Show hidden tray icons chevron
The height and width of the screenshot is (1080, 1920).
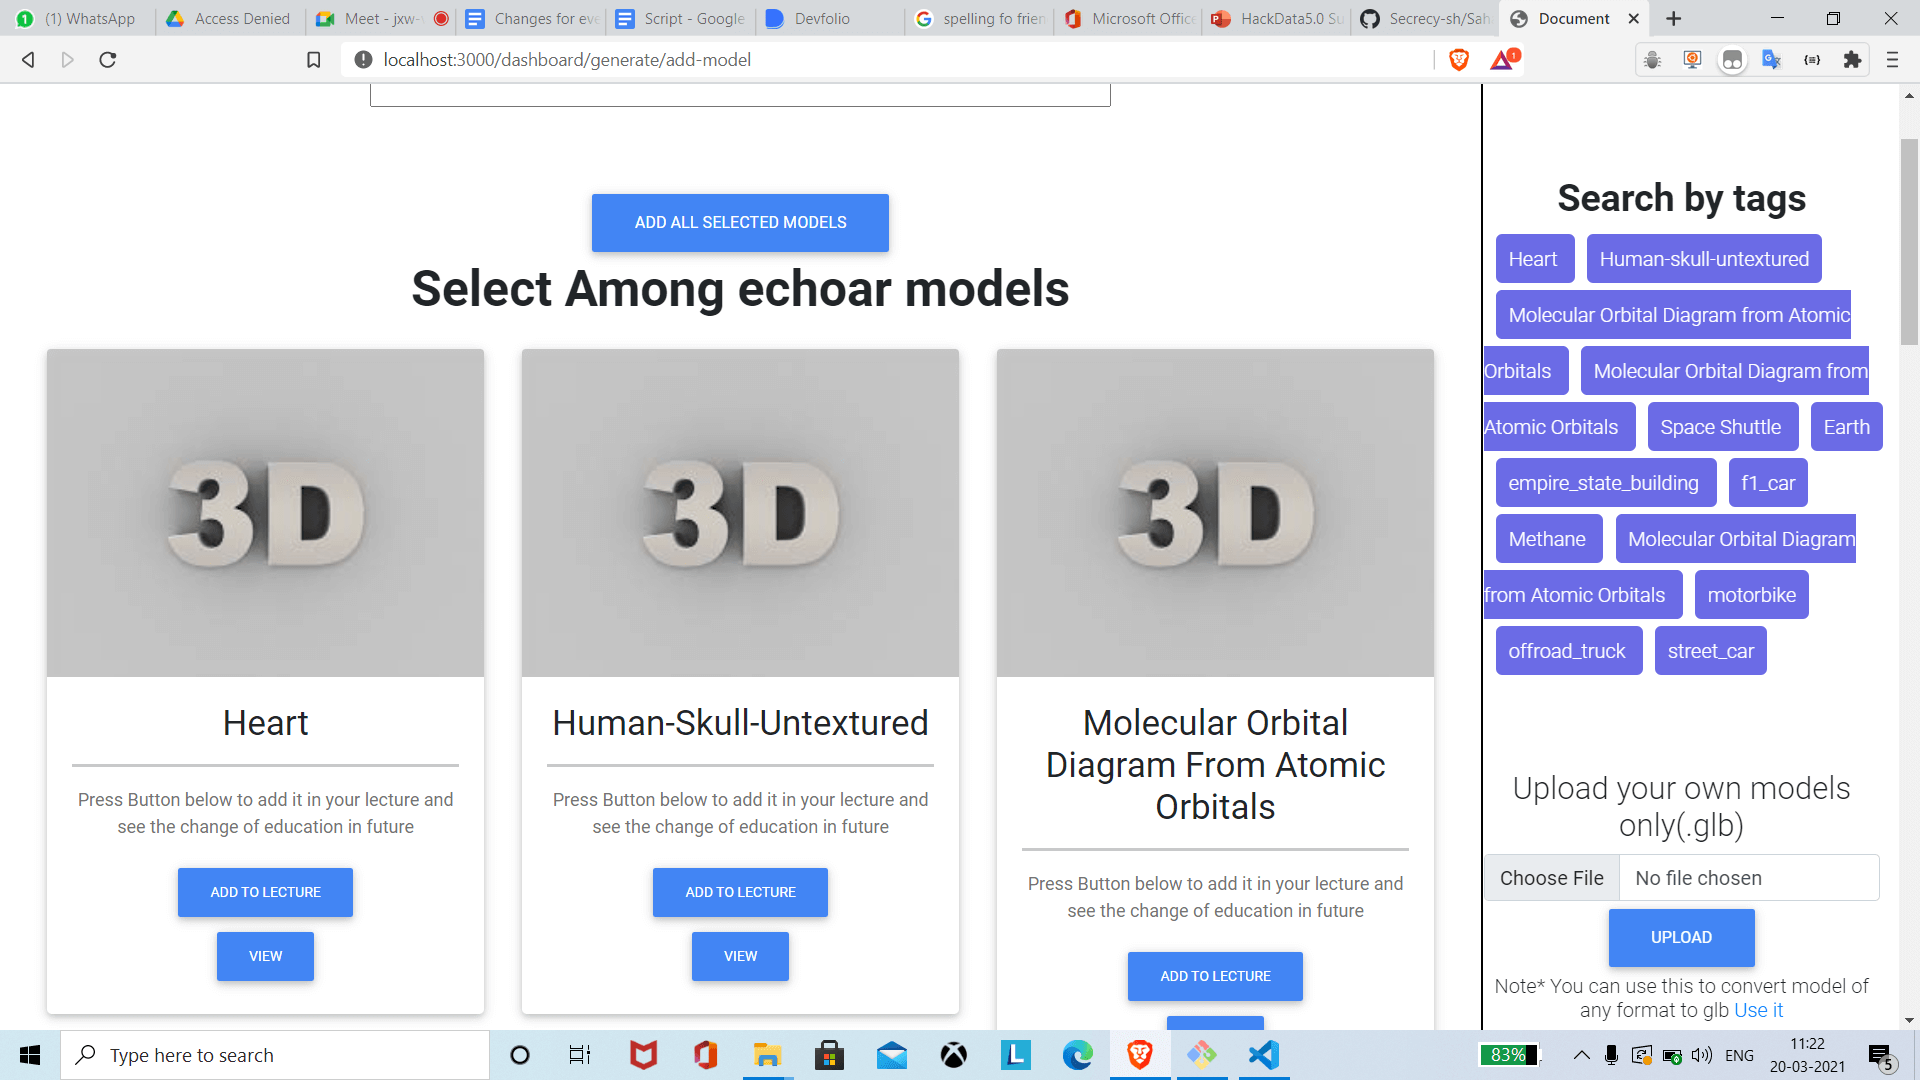pos(1581,1055)
